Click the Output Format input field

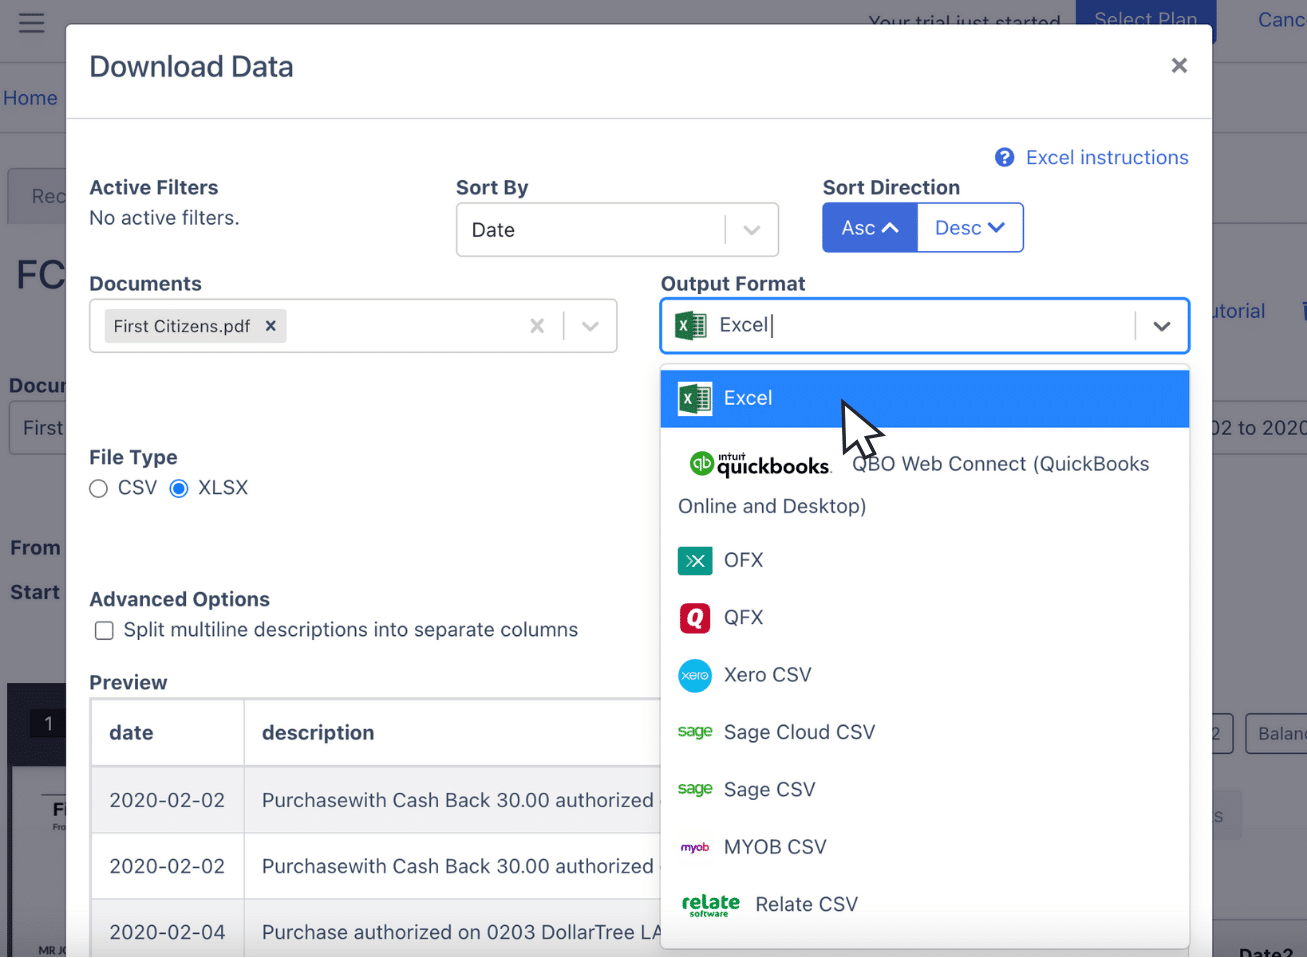point(925,325)
